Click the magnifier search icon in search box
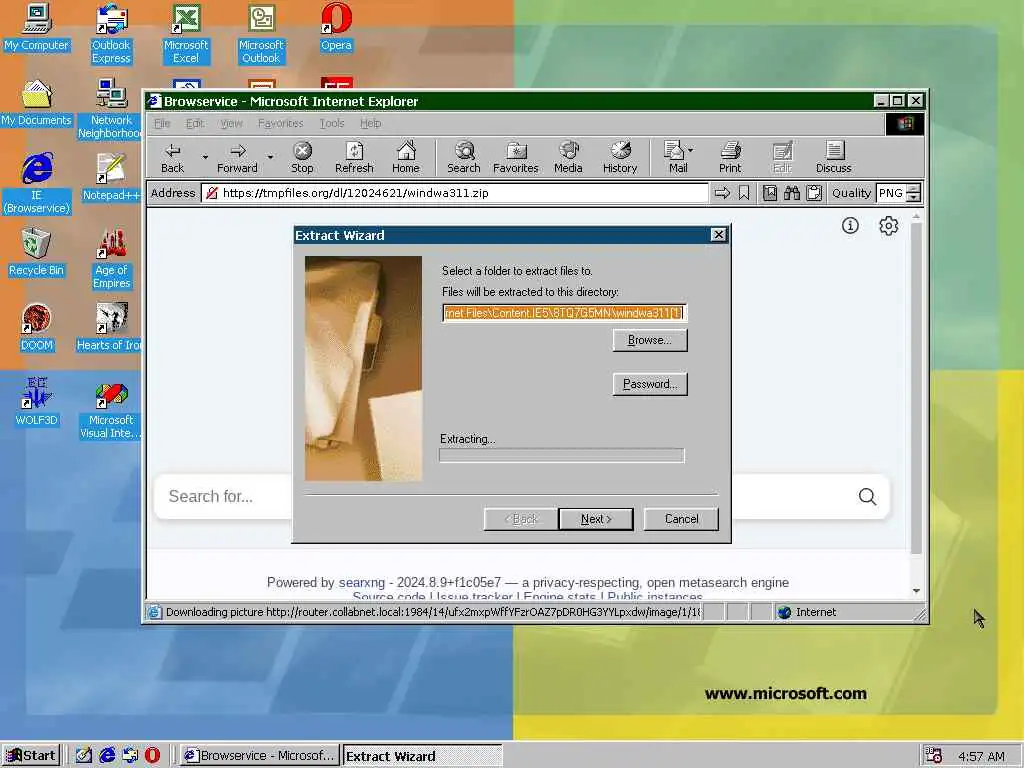This screenshot has height=768, width=1024. pos(867,496)
